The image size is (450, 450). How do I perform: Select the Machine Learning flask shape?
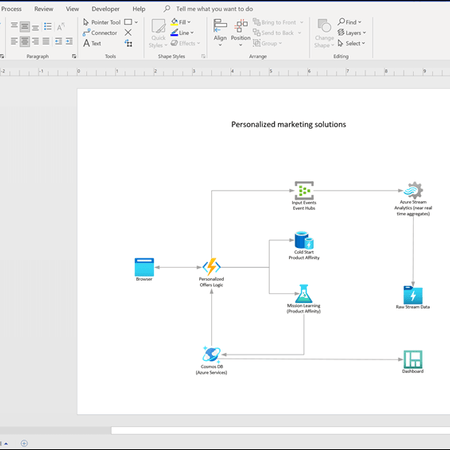[304, 293]
